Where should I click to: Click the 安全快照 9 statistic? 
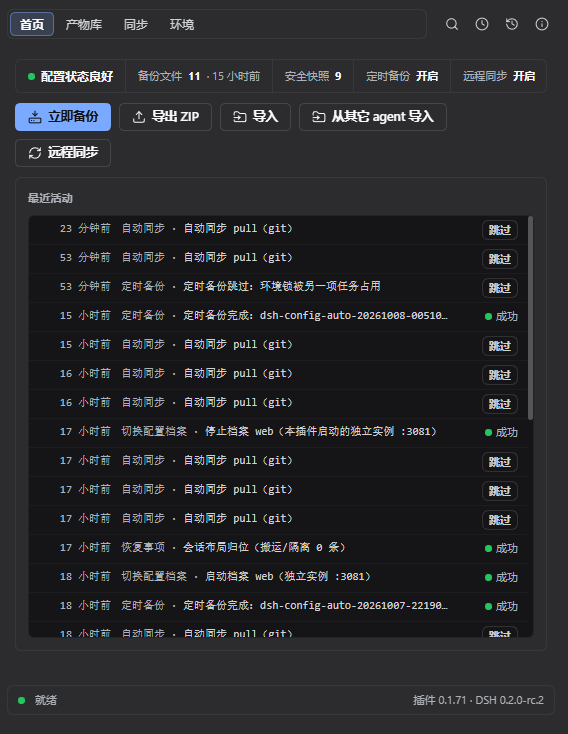pyautogui.click(x=313, y=76)
